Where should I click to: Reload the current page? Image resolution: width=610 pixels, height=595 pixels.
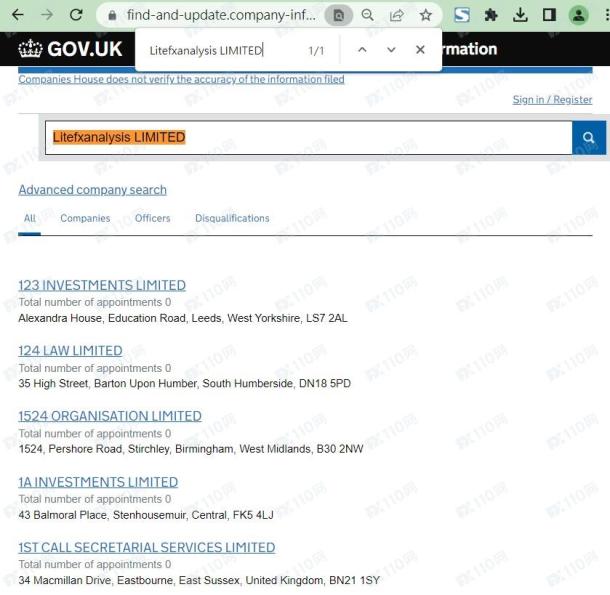coord(76,15)
